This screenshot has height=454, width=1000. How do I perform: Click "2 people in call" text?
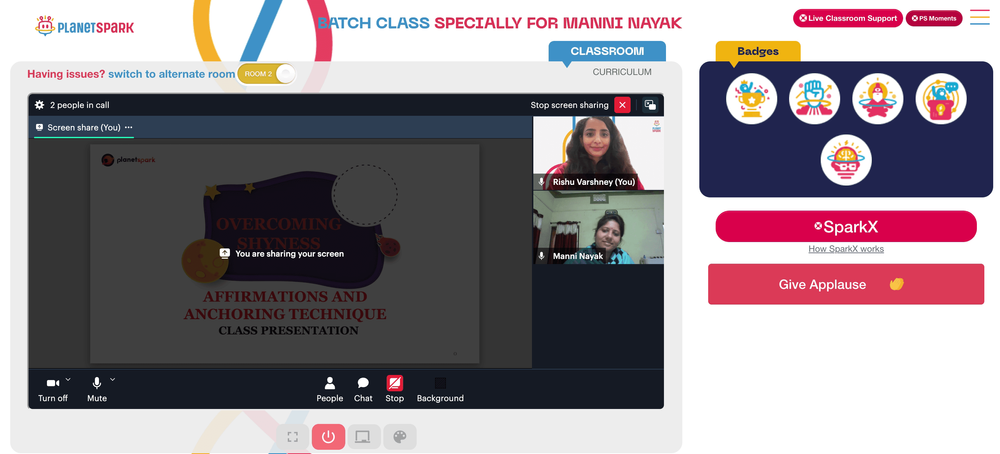(80, 105)
